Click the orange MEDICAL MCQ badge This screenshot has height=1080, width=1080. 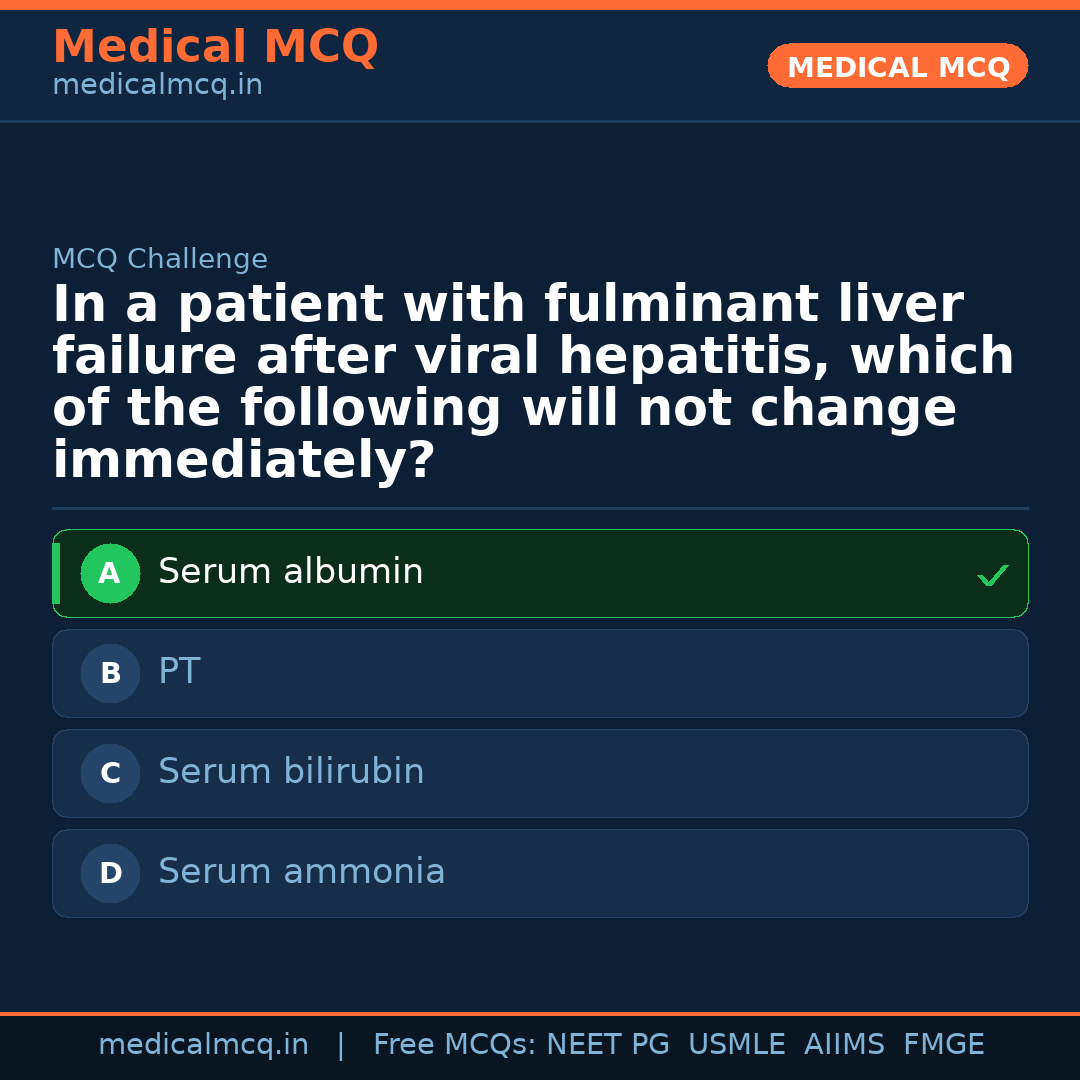898,67
